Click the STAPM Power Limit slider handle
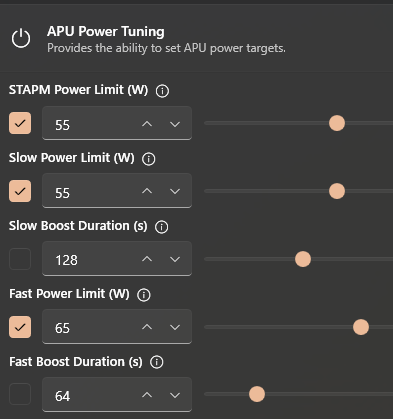The width and height of the screenshot is (393, 419). point(337,123)
